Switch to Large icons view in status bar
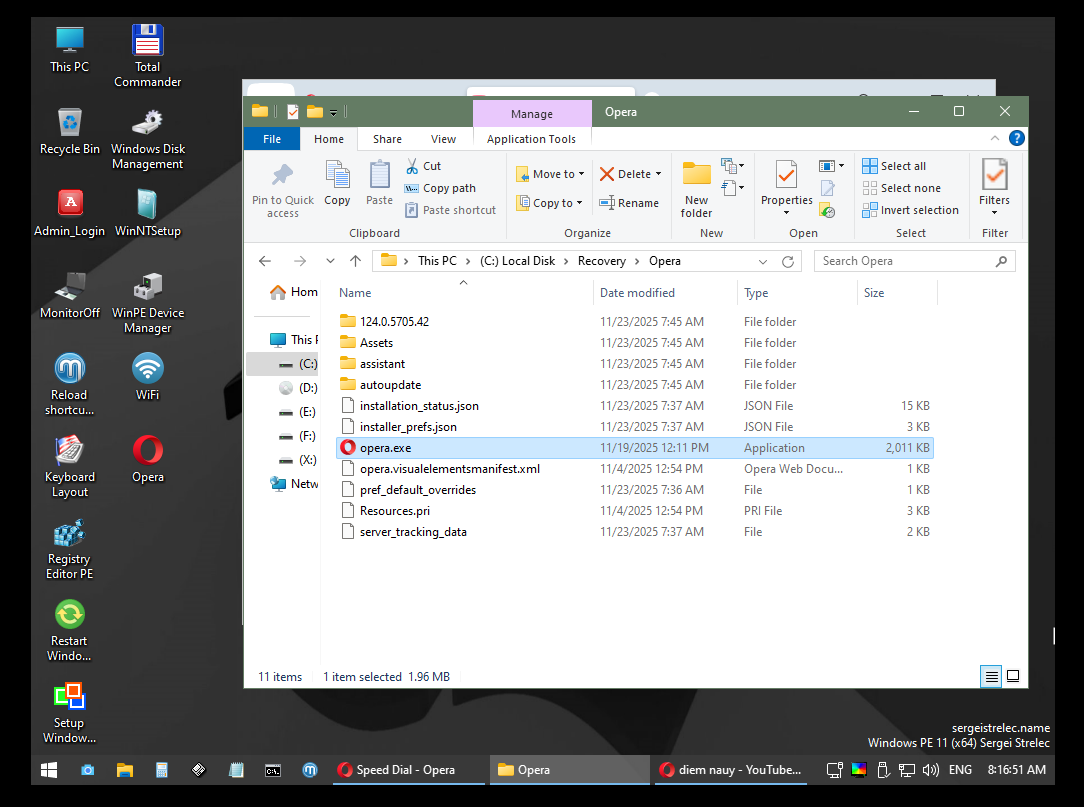Screen dimensions: 1084x807 tap(1013, 676)
